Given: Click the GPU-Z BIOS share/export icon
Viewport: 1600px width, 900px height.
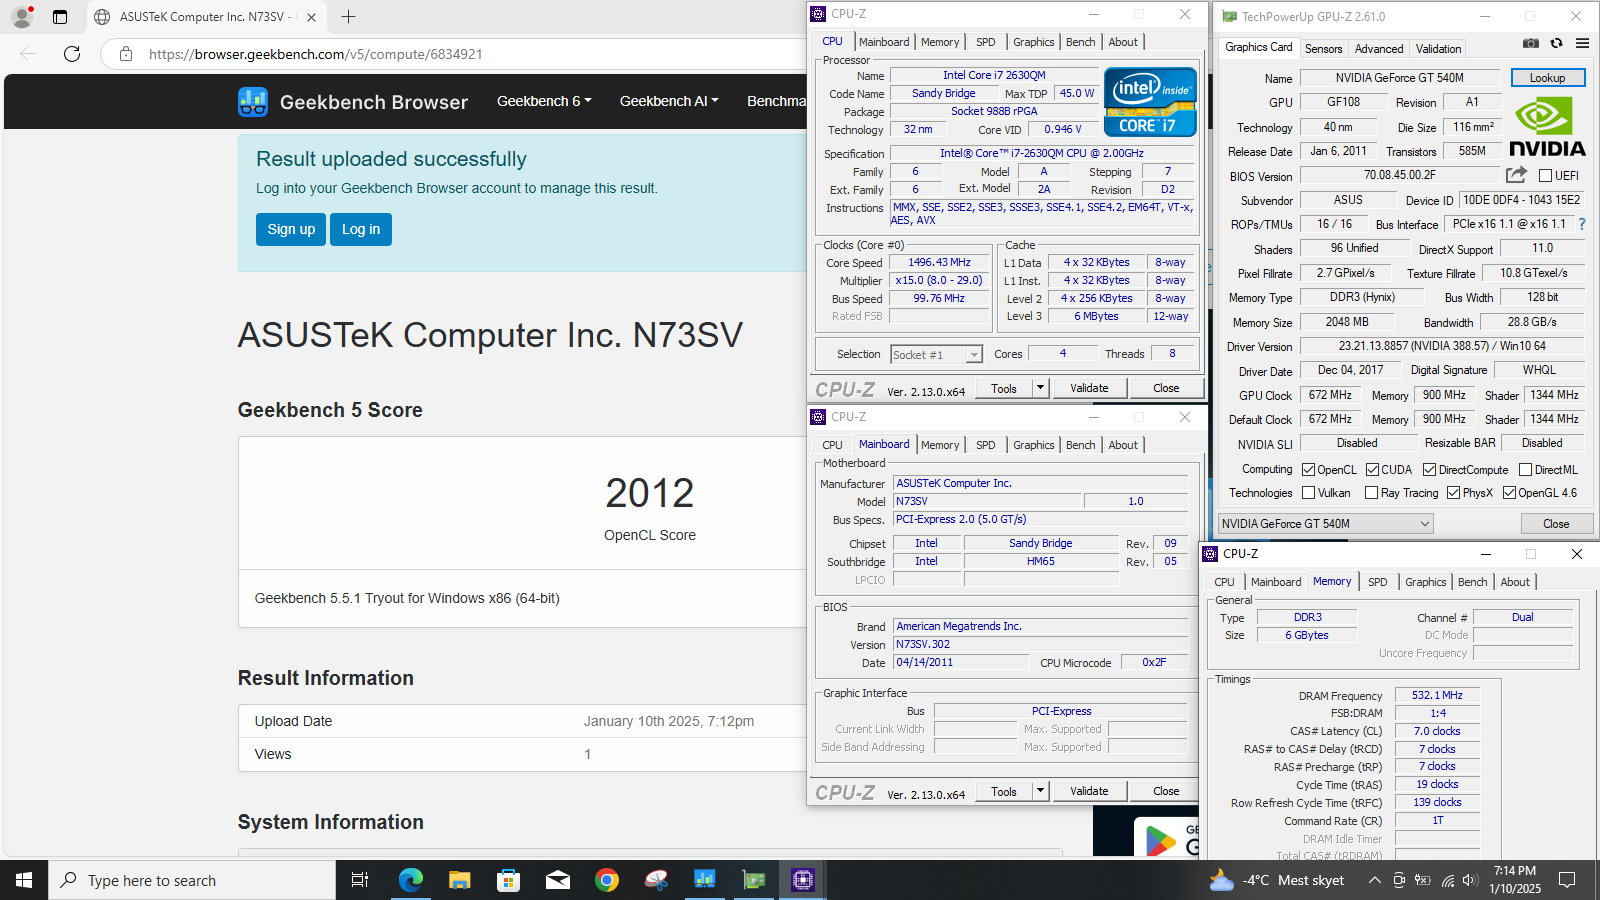Looking at the screenshot, I should click(1516, 175).
